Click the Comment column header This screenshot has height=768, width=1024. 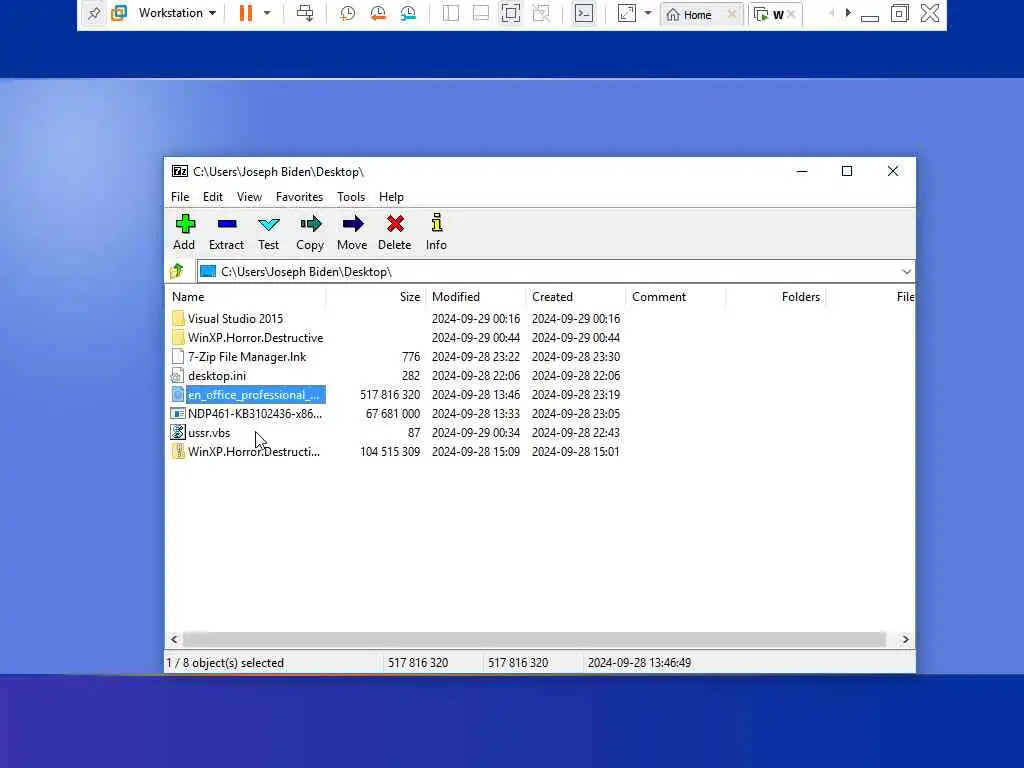pos(675,296)
